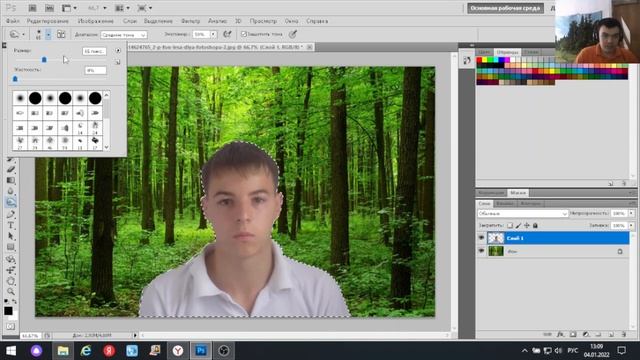Open the Dodge tool preset picker
This screenshot has width=640, height=360.
point(17,34)
